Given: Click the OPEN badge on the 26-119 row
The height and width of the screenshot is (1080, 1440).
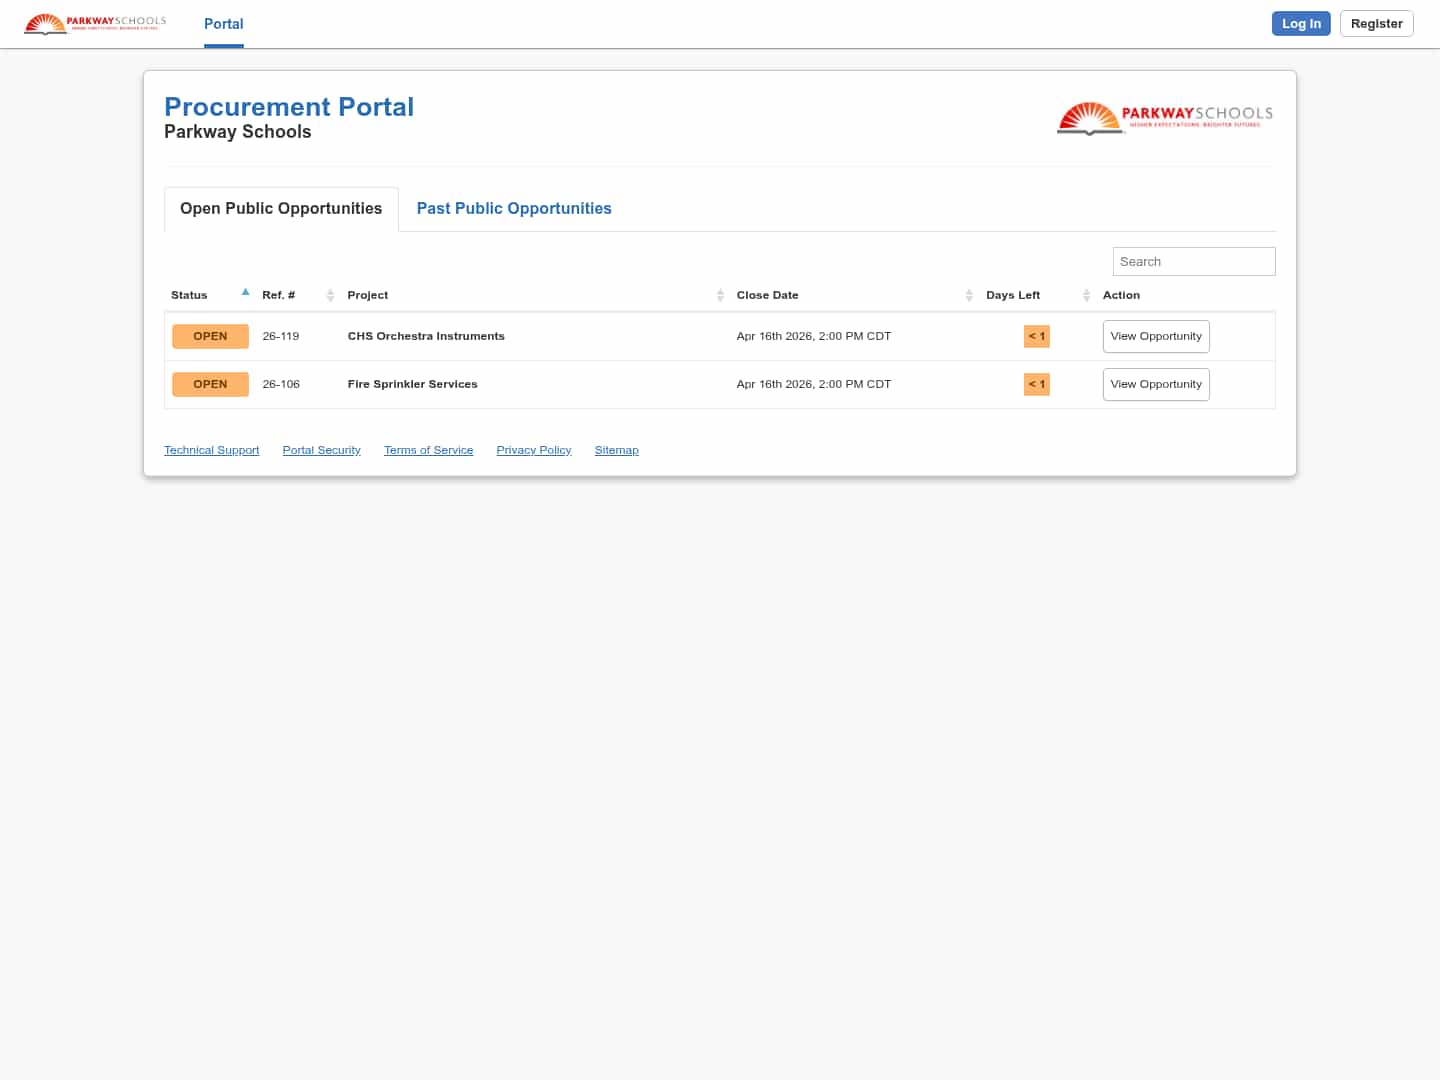Looking at the screenshot, I should [x=210, y=336].
